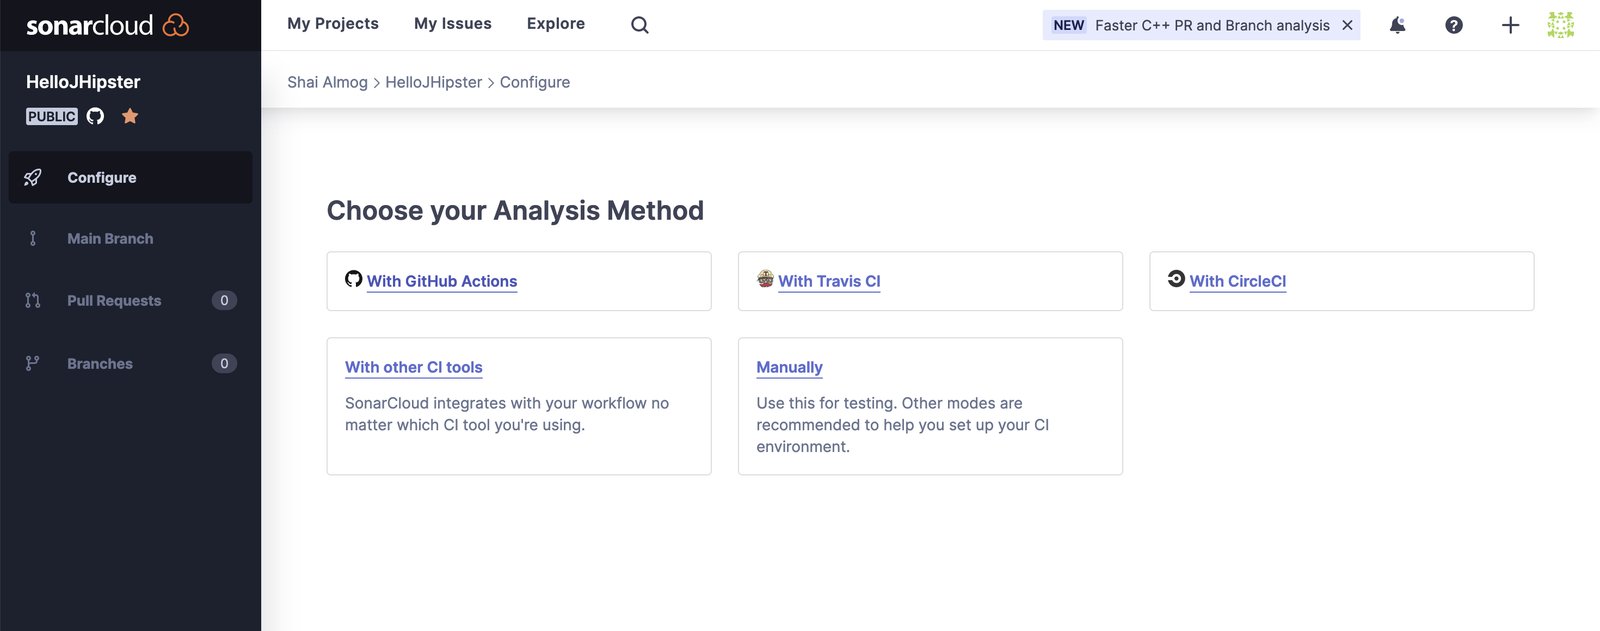Click the Faster C++ PR announcement text
This screenshot has height=631, width=1600.
[x=1212, y=25]
